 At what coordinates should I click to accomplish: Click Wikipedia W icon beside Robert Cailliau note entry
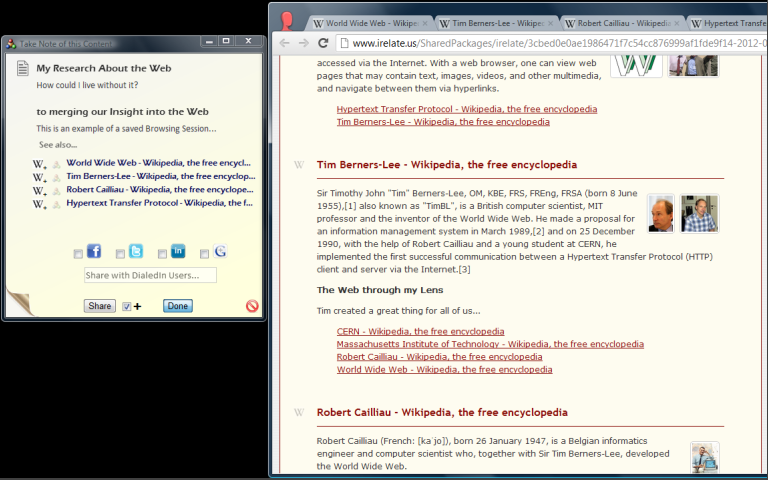pos(39,191)
